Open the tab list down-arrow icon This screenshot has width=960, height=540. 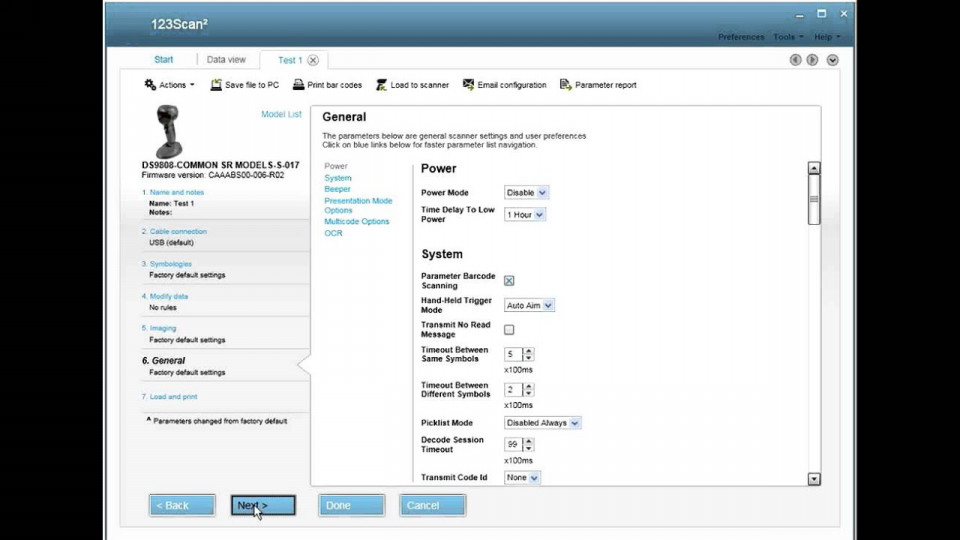pyautogui.click(x=832, y=60)
